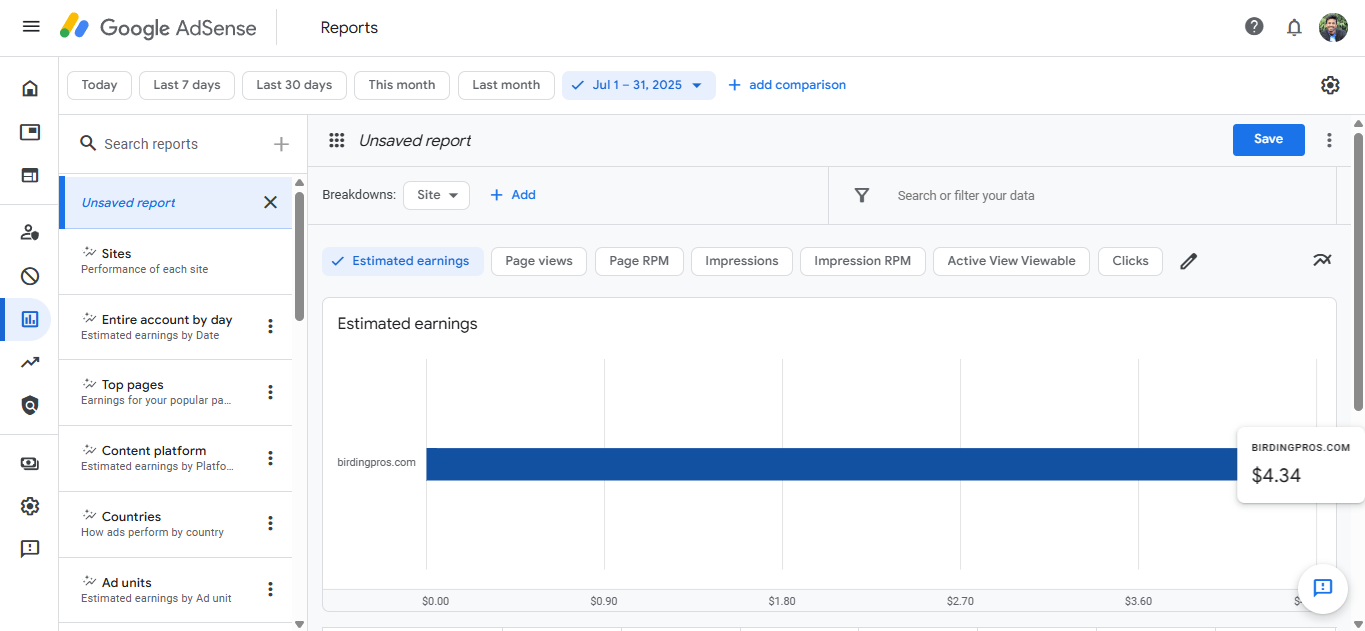The height and width of the screenshot is (631, 1365).
Task: Open the floating feedback chat button
Action: (1323, 587)
